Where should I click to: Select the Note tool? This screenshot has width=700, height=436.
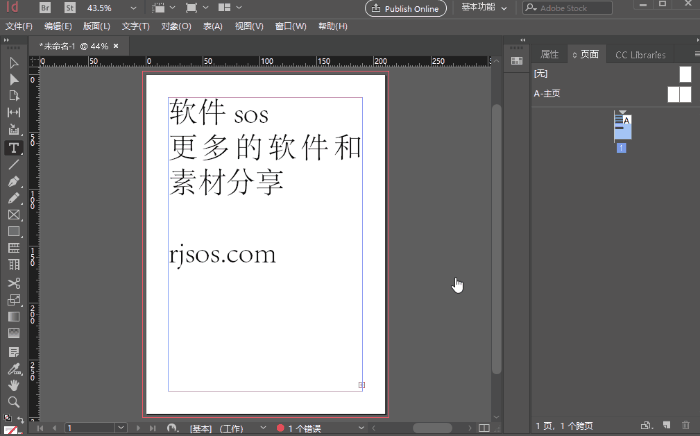14,352
